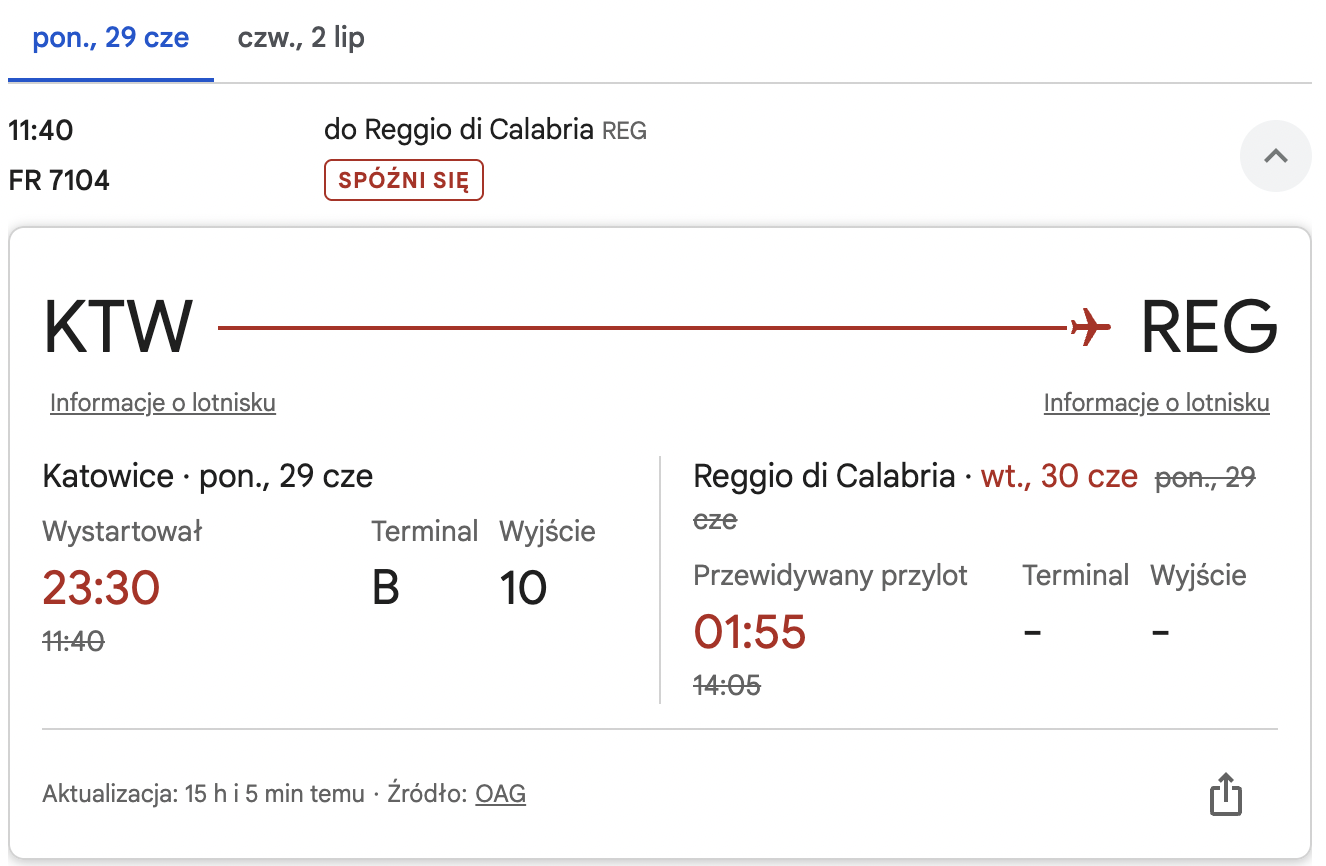Screen dimensions: 1326x866
Task: Click departure gate number 10
Action: pyautogui.click(x=523, y=588)
